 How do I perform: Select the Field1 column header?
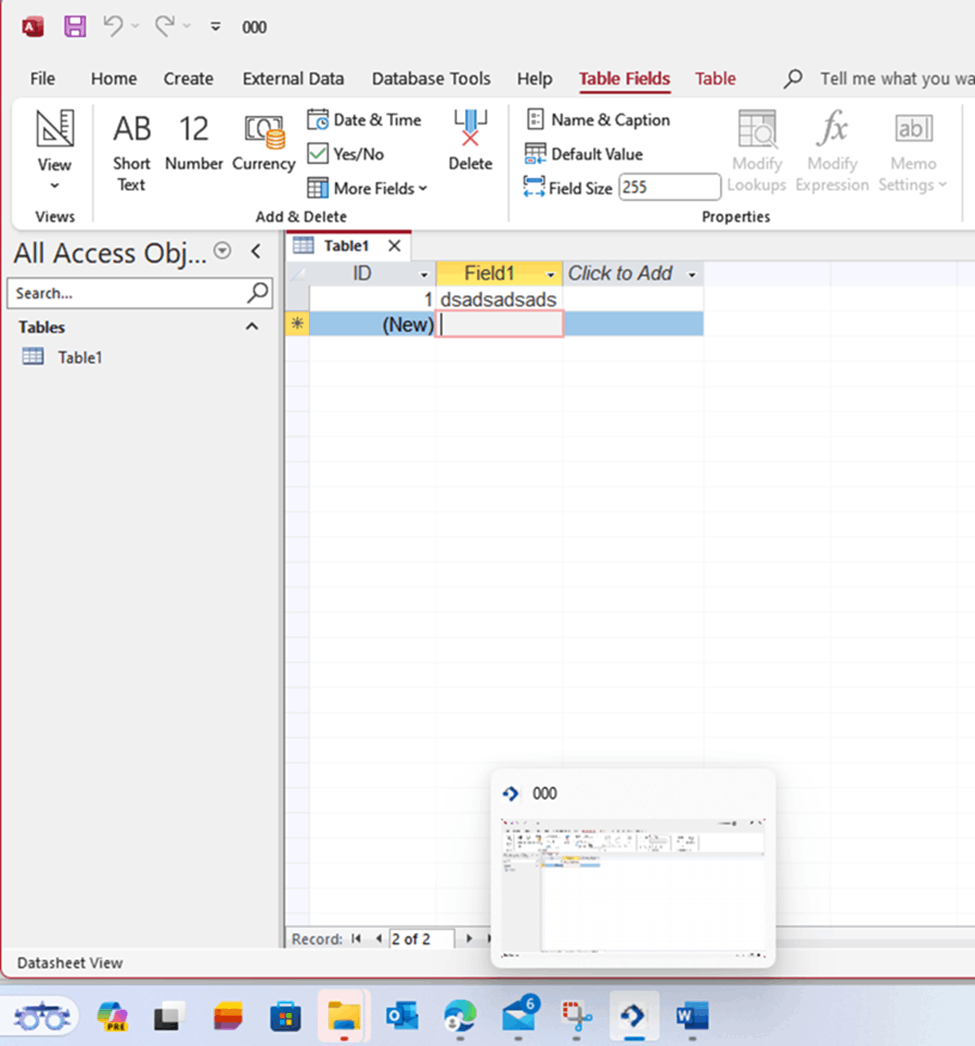pyautogui.click(x=490, y=274)
